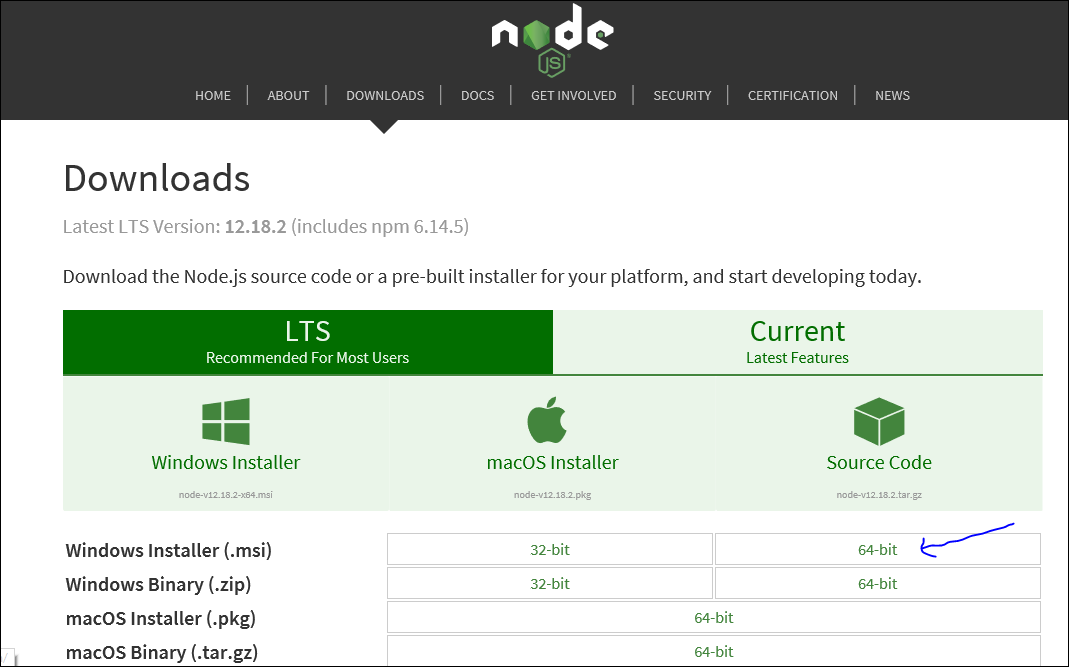Viewport: 1069px width, 667px height.
Task: Click the Windows Binary (.zip) row label
Action: [158, 584]
